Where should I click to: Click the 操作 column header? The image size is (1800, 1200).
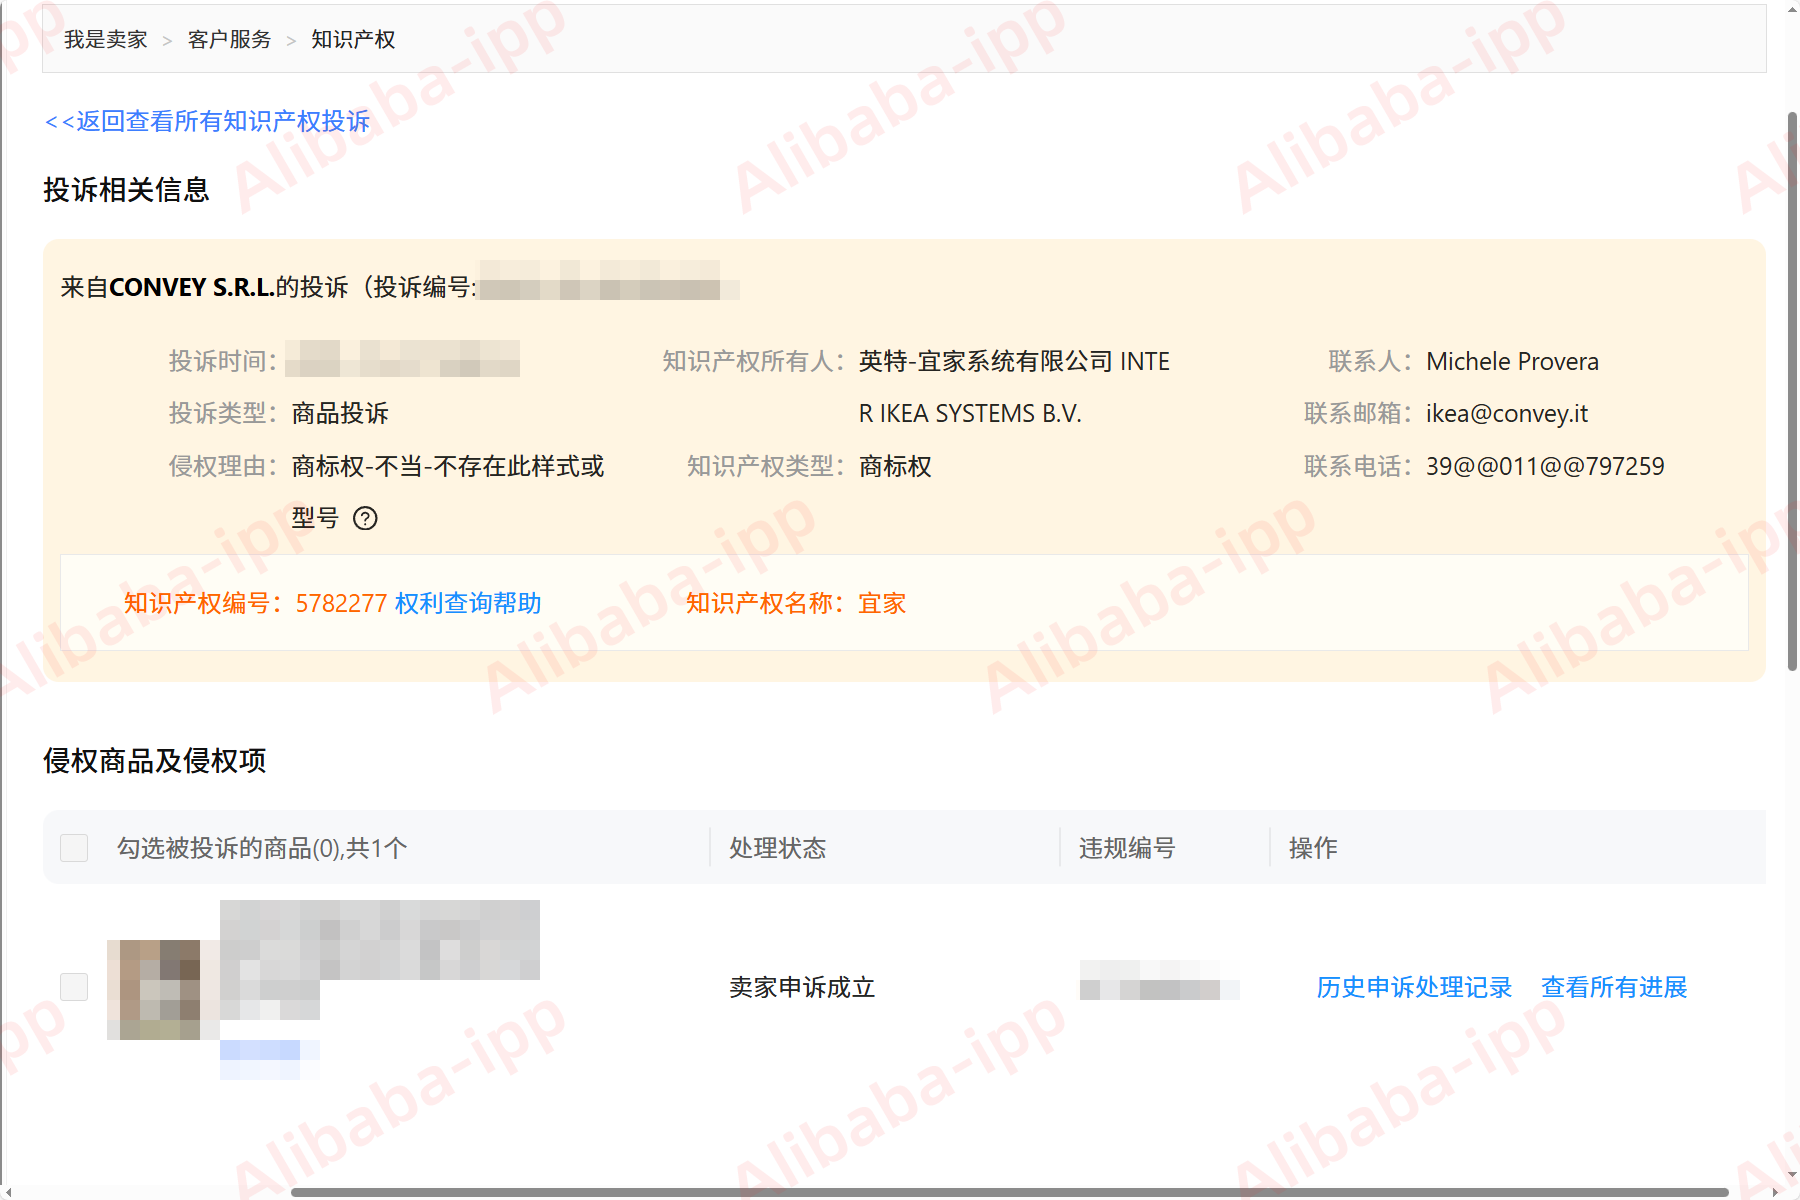coord(1313,848)
